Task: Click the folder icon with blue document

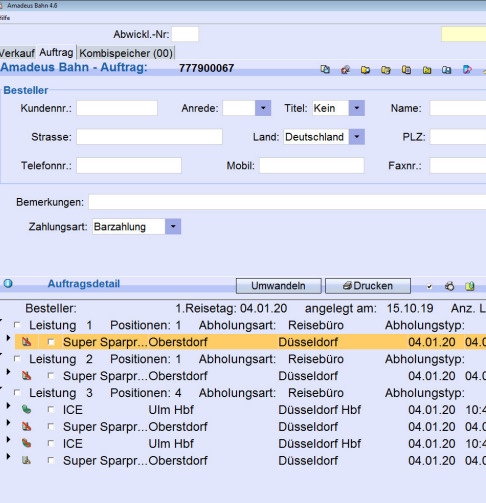Action: click(406, 70)
